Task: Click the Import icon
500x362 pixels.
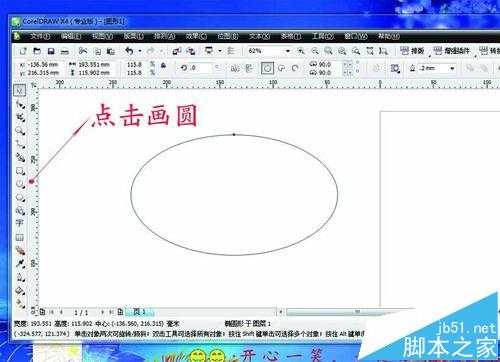Action: click(176, 51)
